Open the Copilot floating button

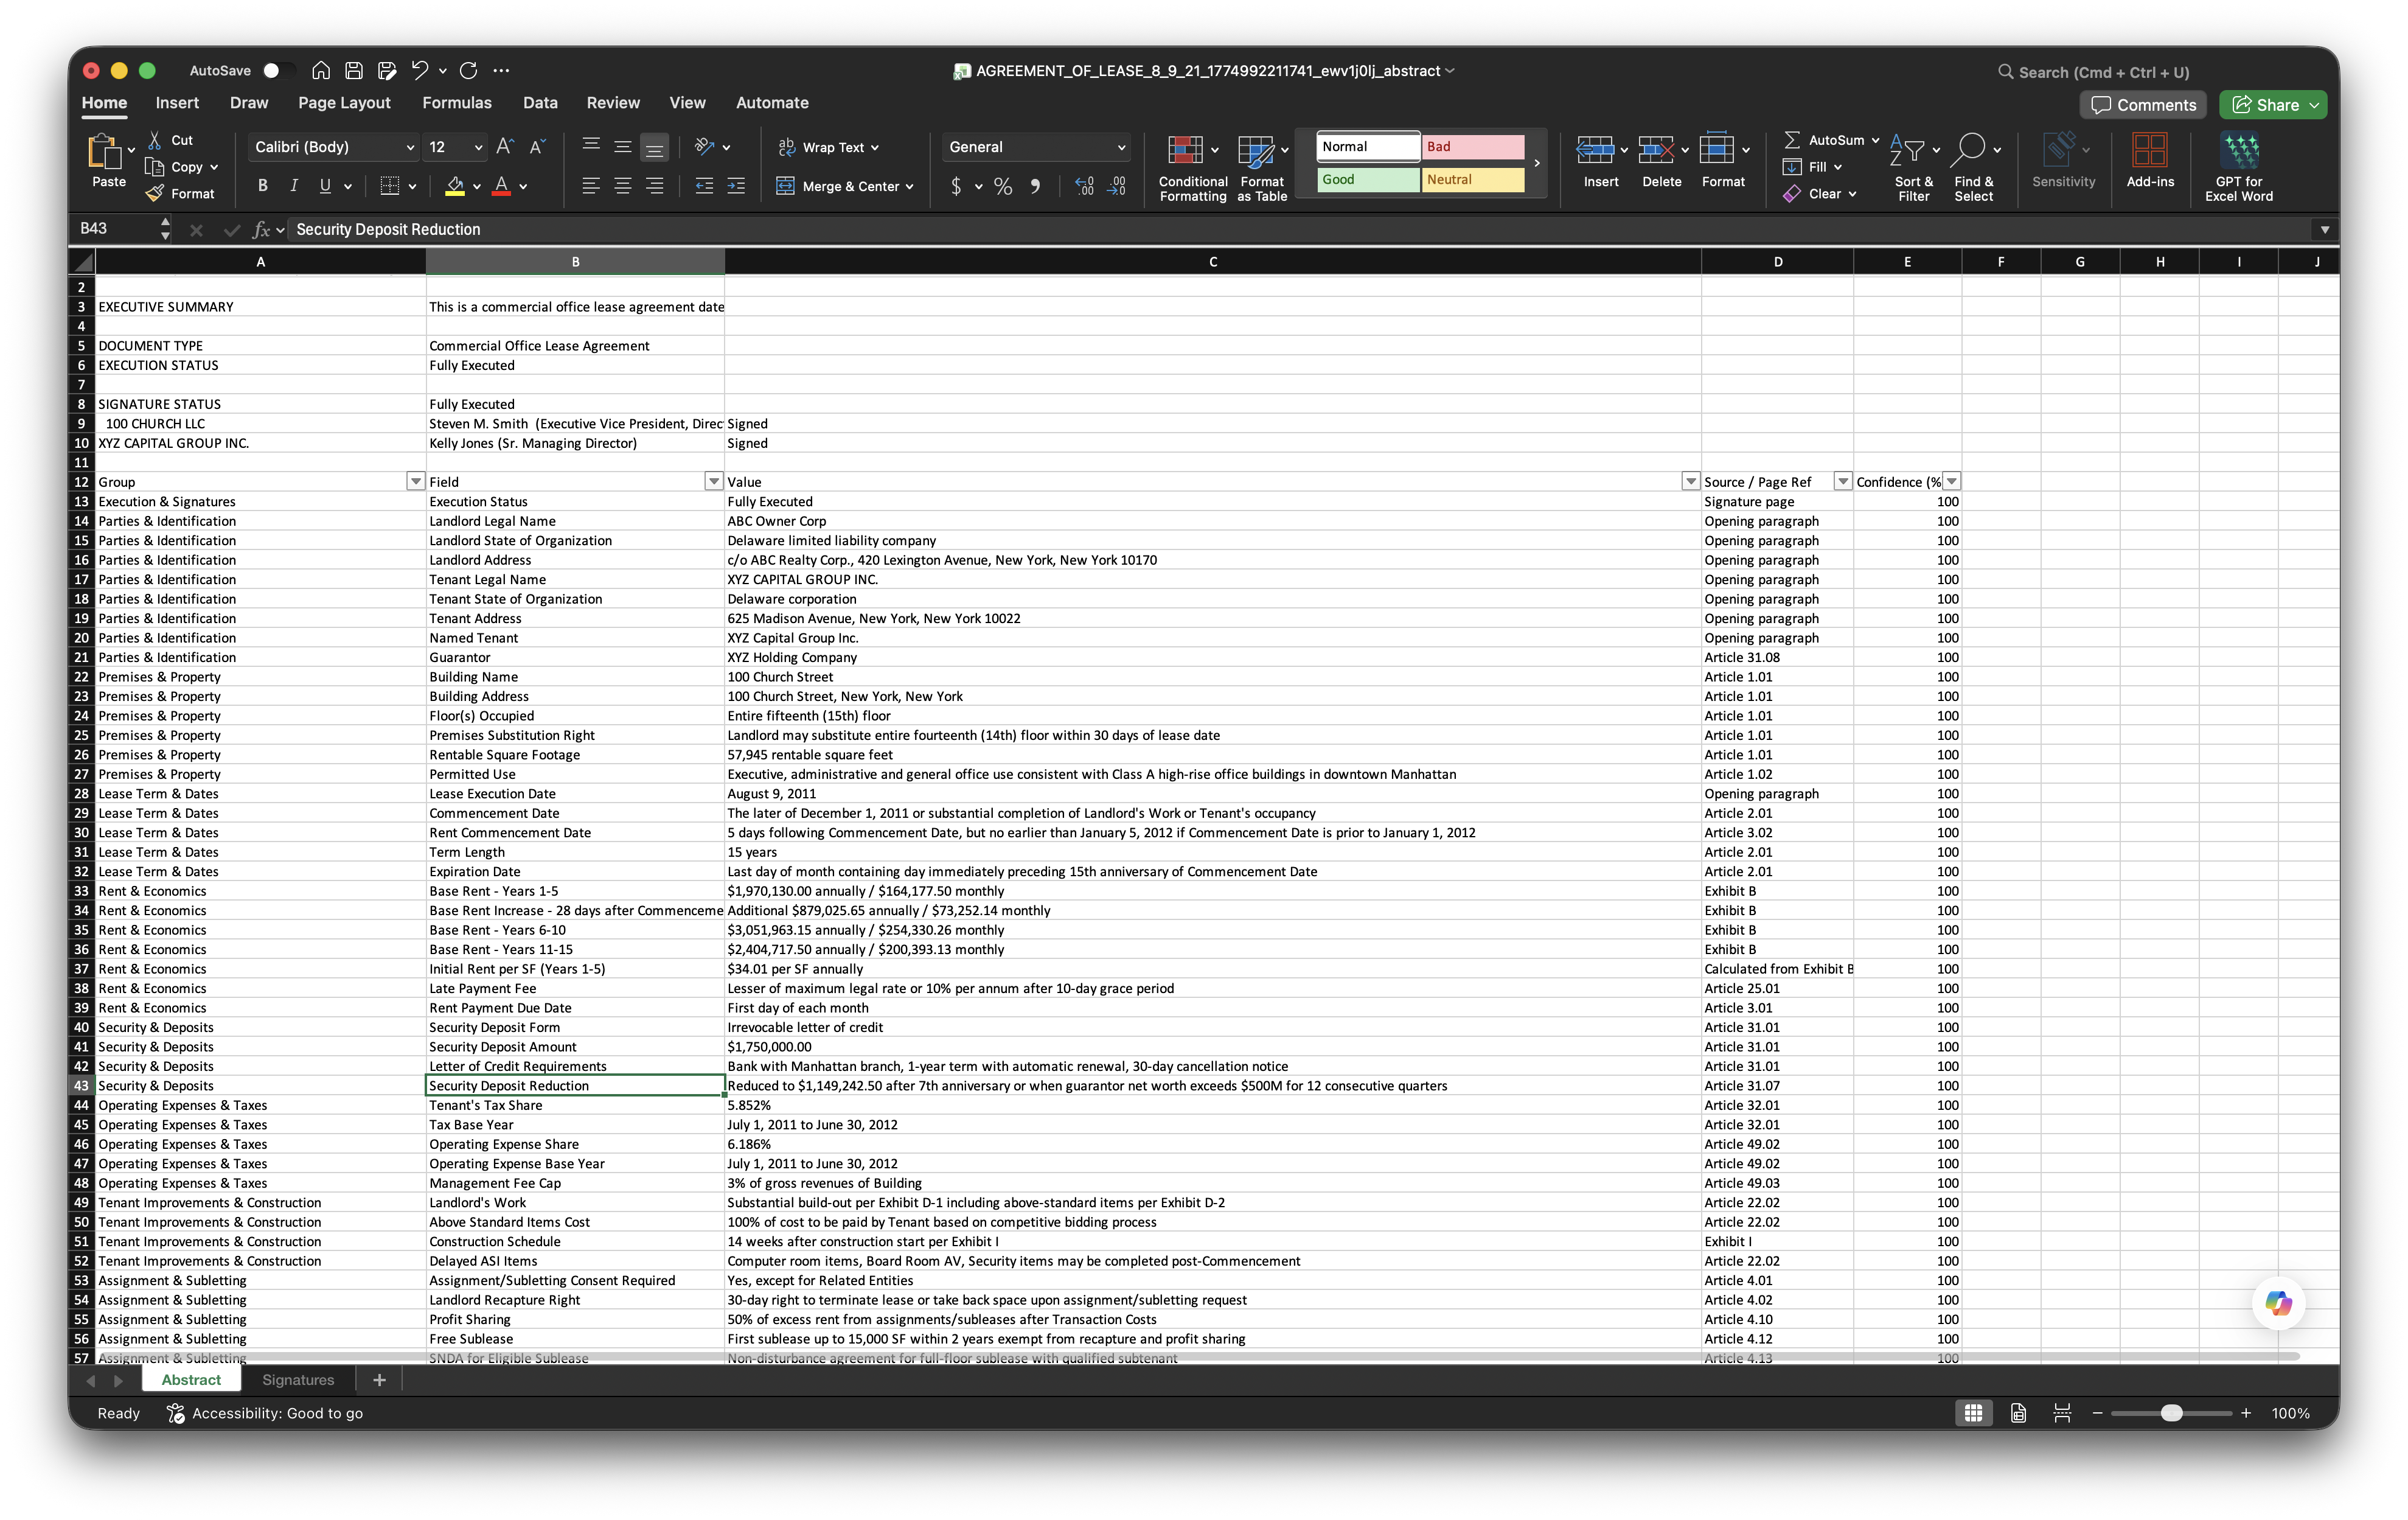(x=2278, y=1303)
